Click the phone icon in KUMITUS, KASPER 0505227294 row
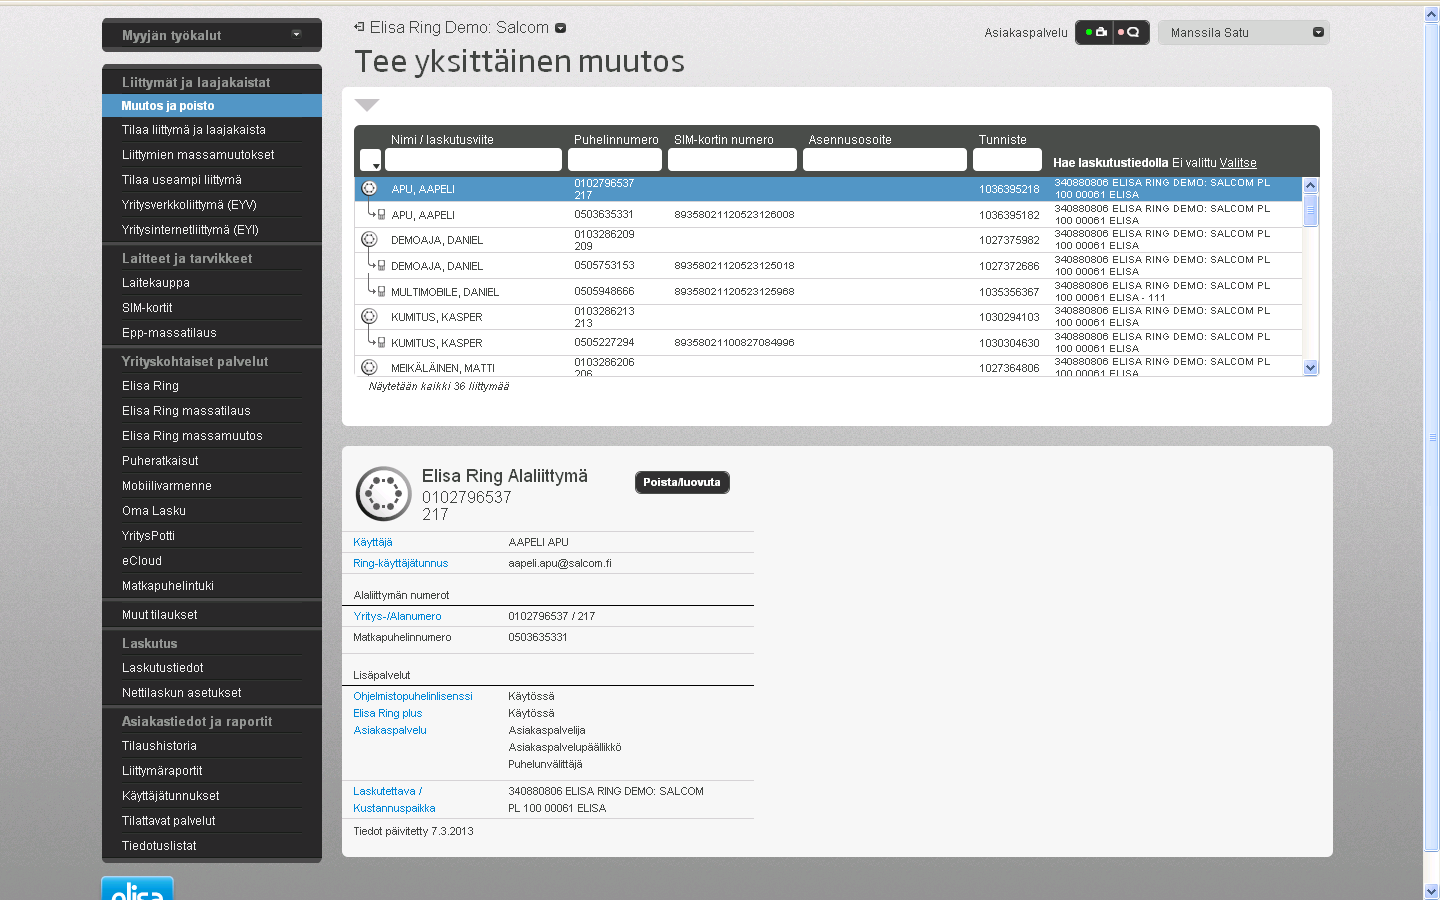 (x=381, y=342)
